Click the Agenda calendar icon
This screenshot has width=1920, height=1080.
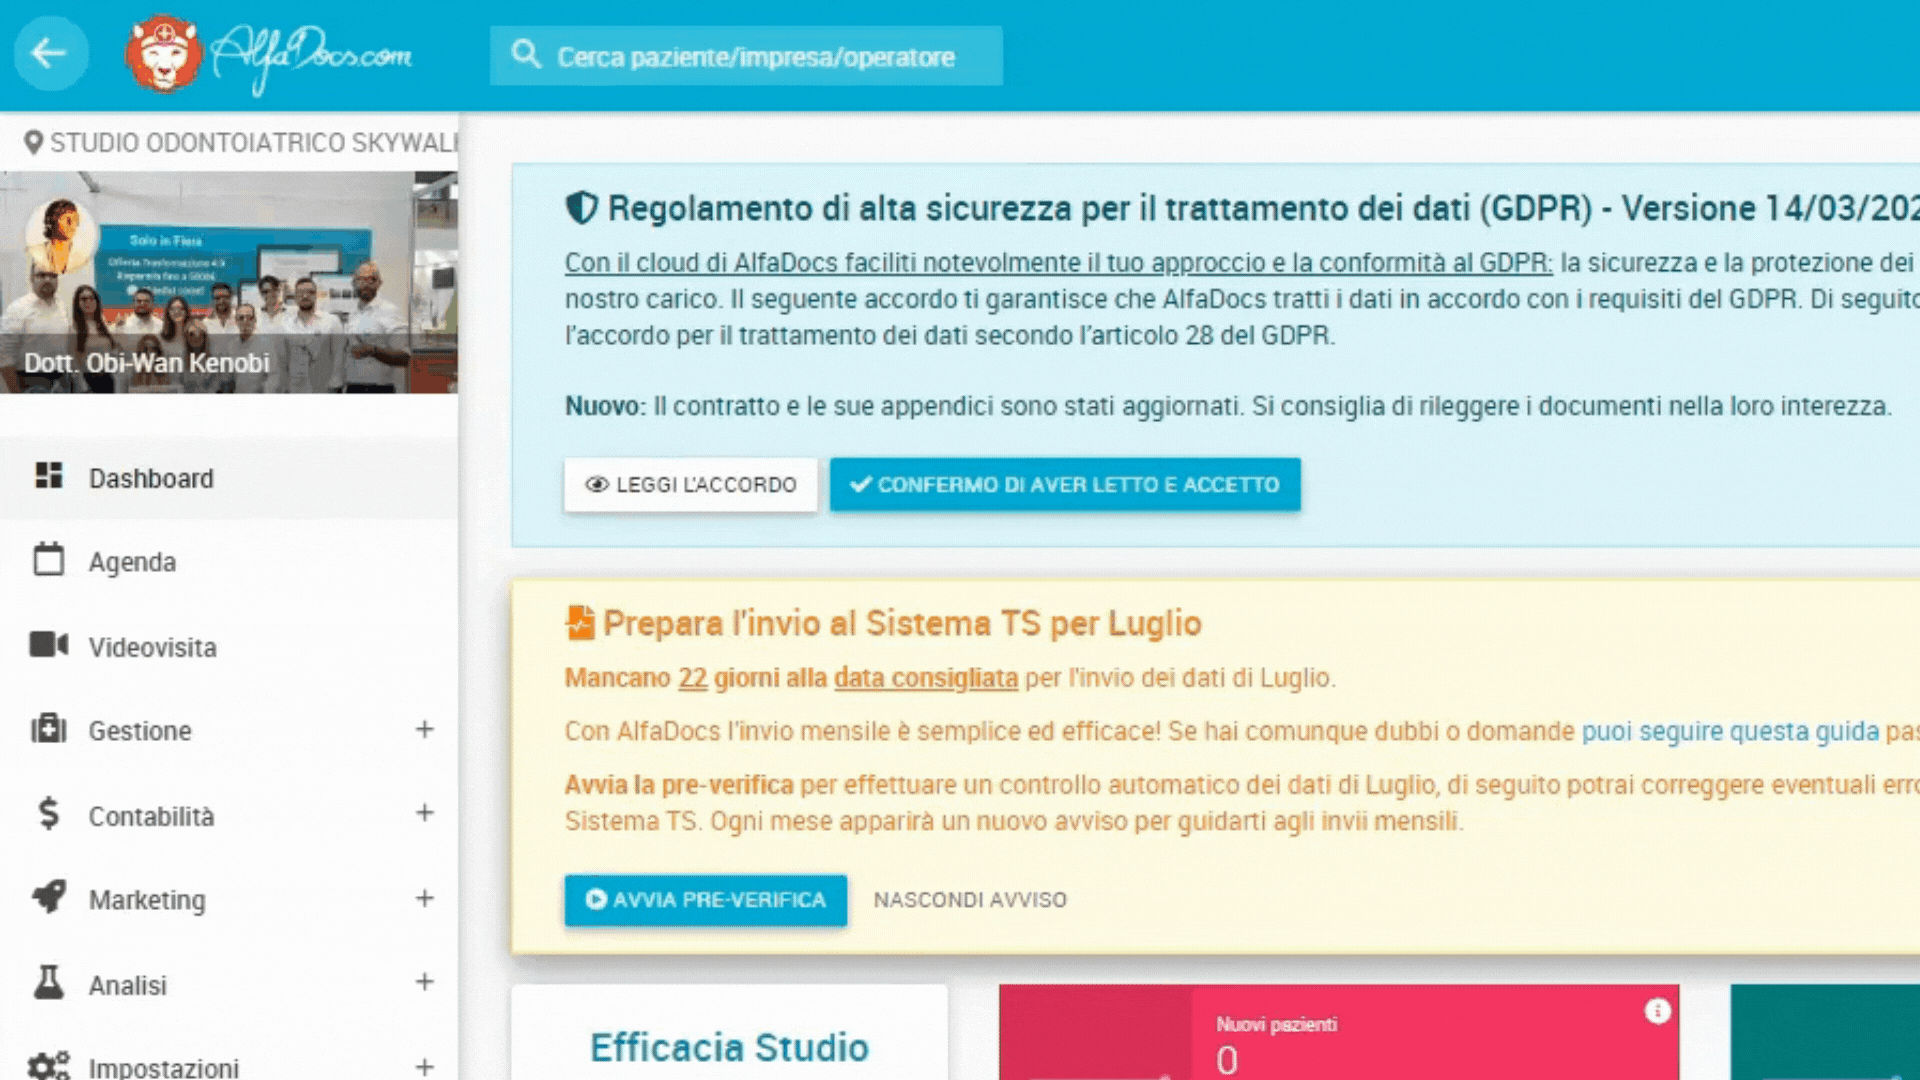coord(48,560)
